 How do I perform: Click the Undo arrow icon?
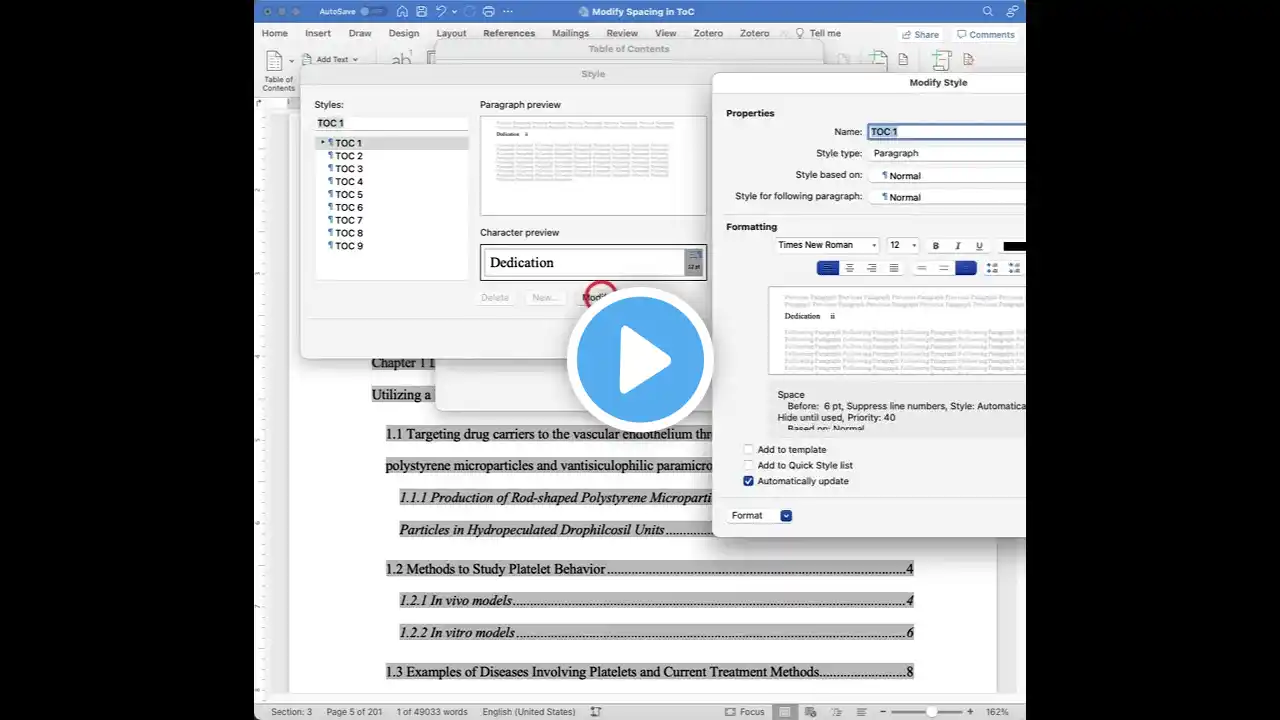pyautogui.click(x=441, y=11)
